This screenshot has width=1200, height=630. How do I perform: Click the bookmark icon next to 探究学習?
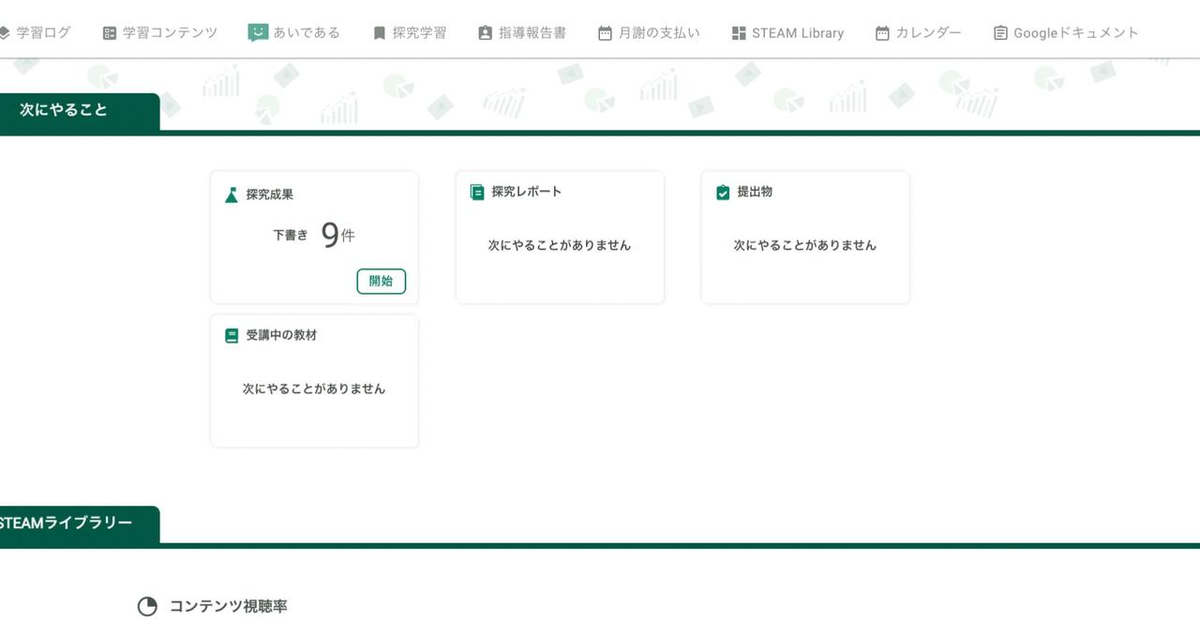[x=377, y=31]
